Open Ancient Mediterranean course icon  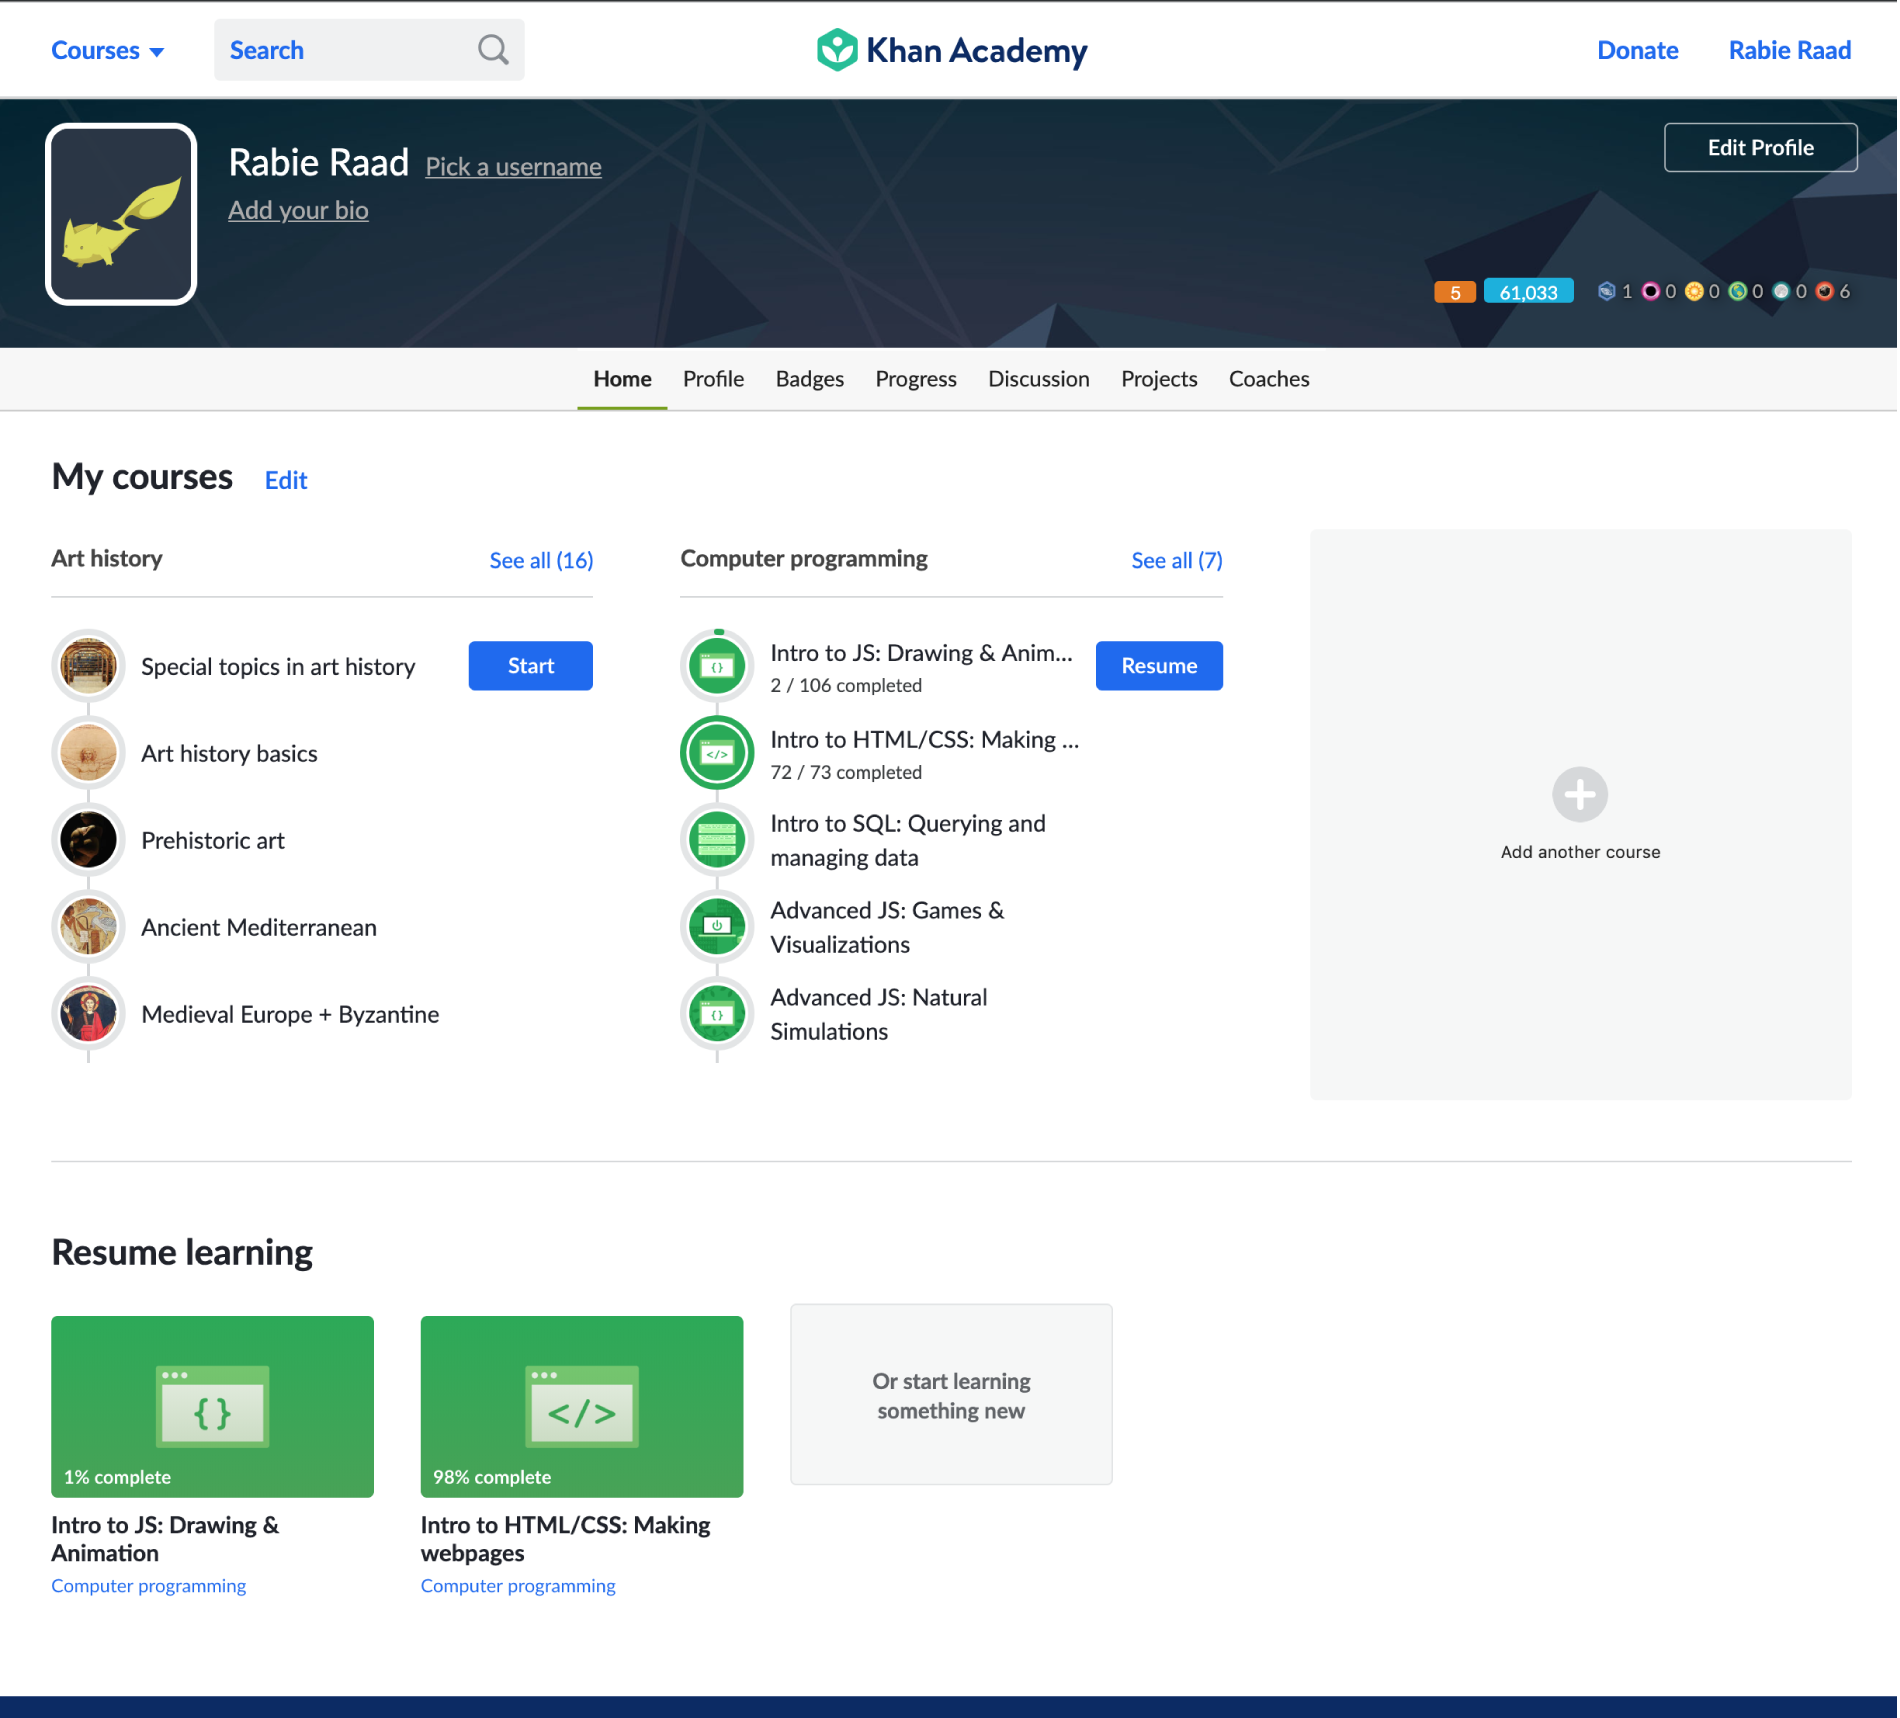coord(88,927)
